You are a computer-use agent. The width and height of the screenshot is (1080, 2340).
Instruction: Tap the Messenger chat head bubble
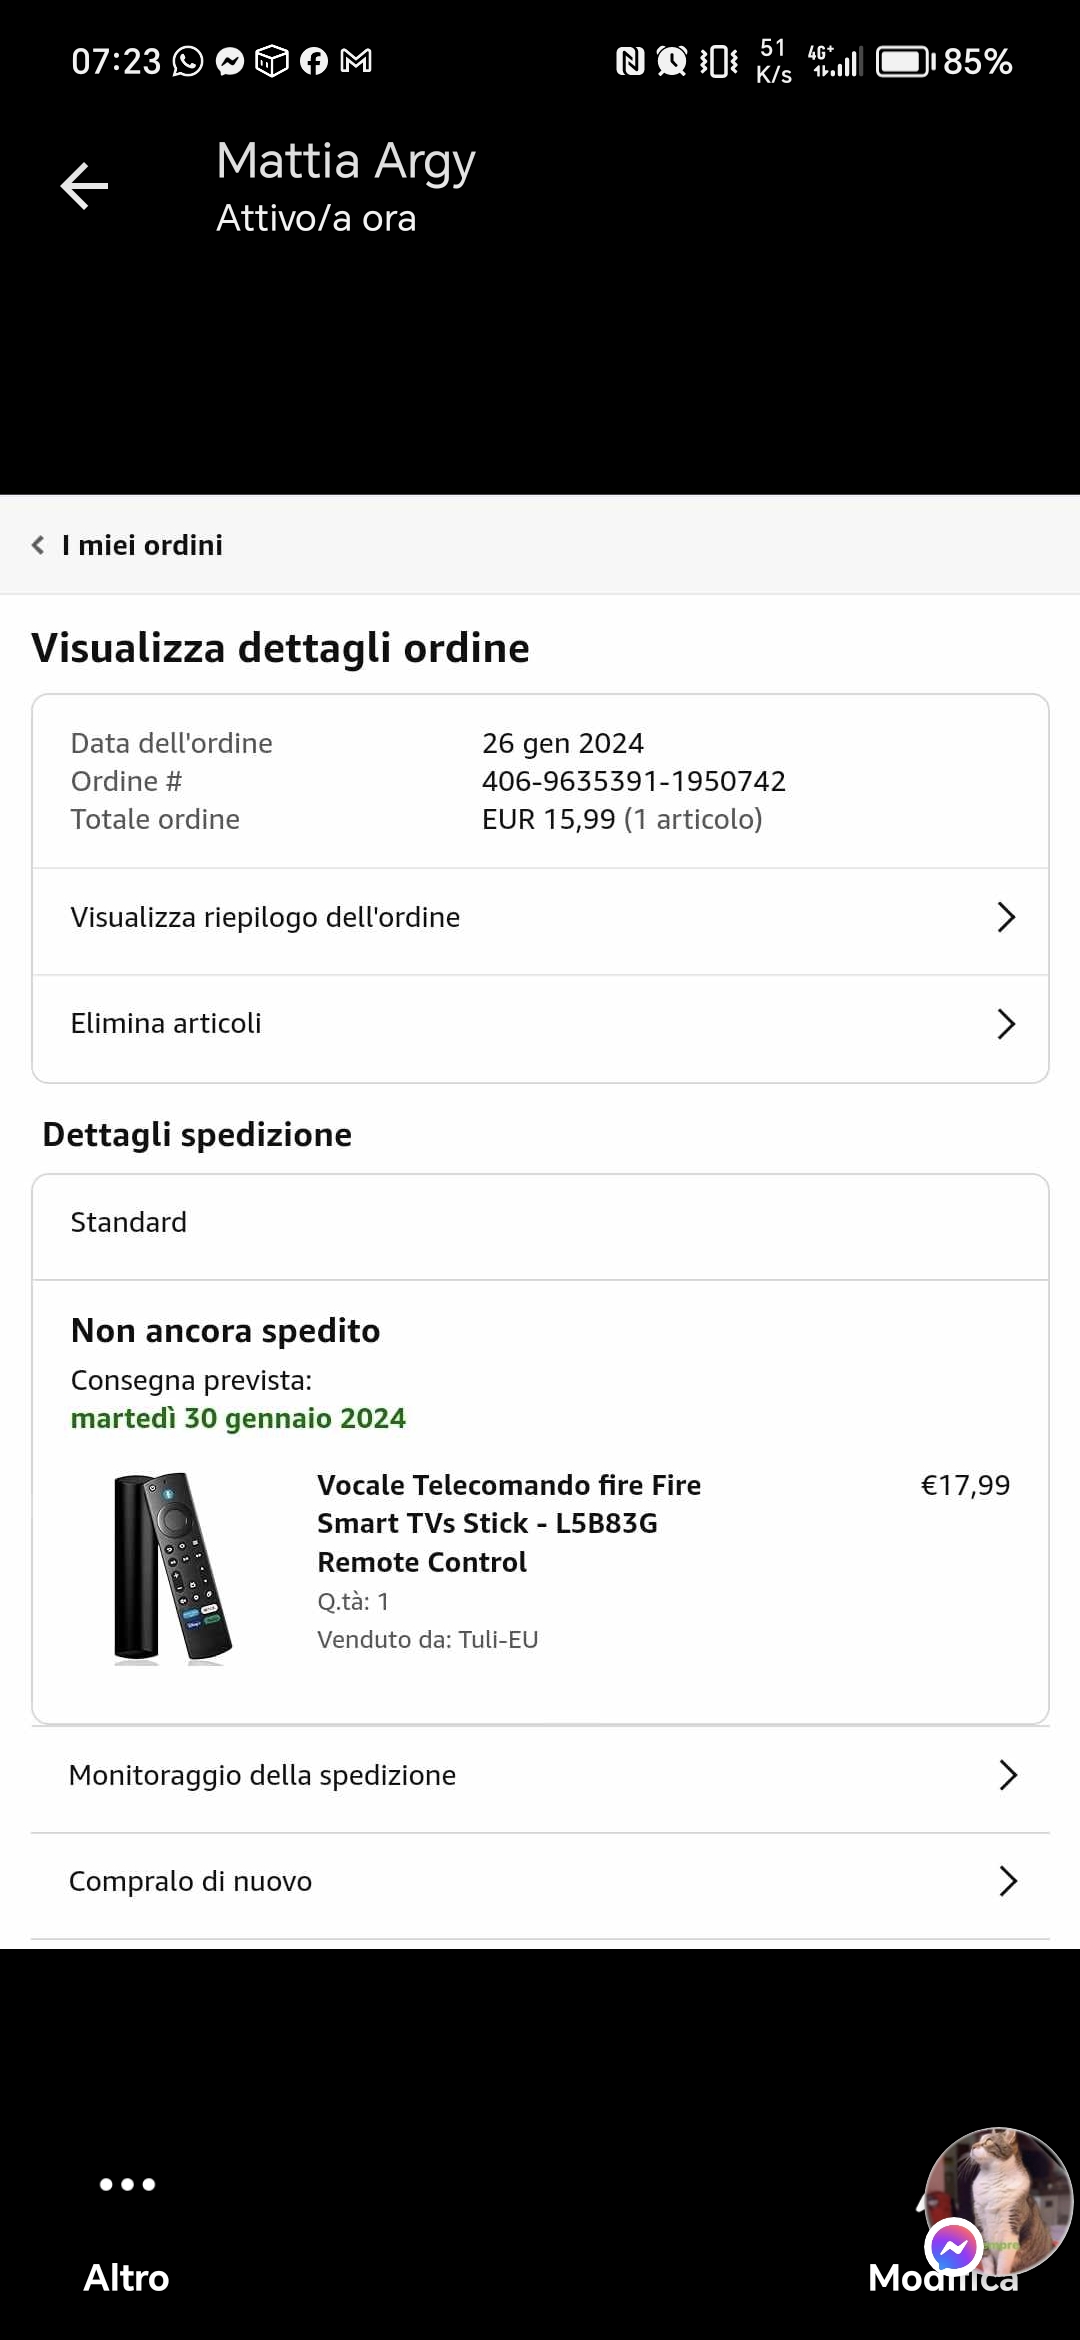point(997,2201)
